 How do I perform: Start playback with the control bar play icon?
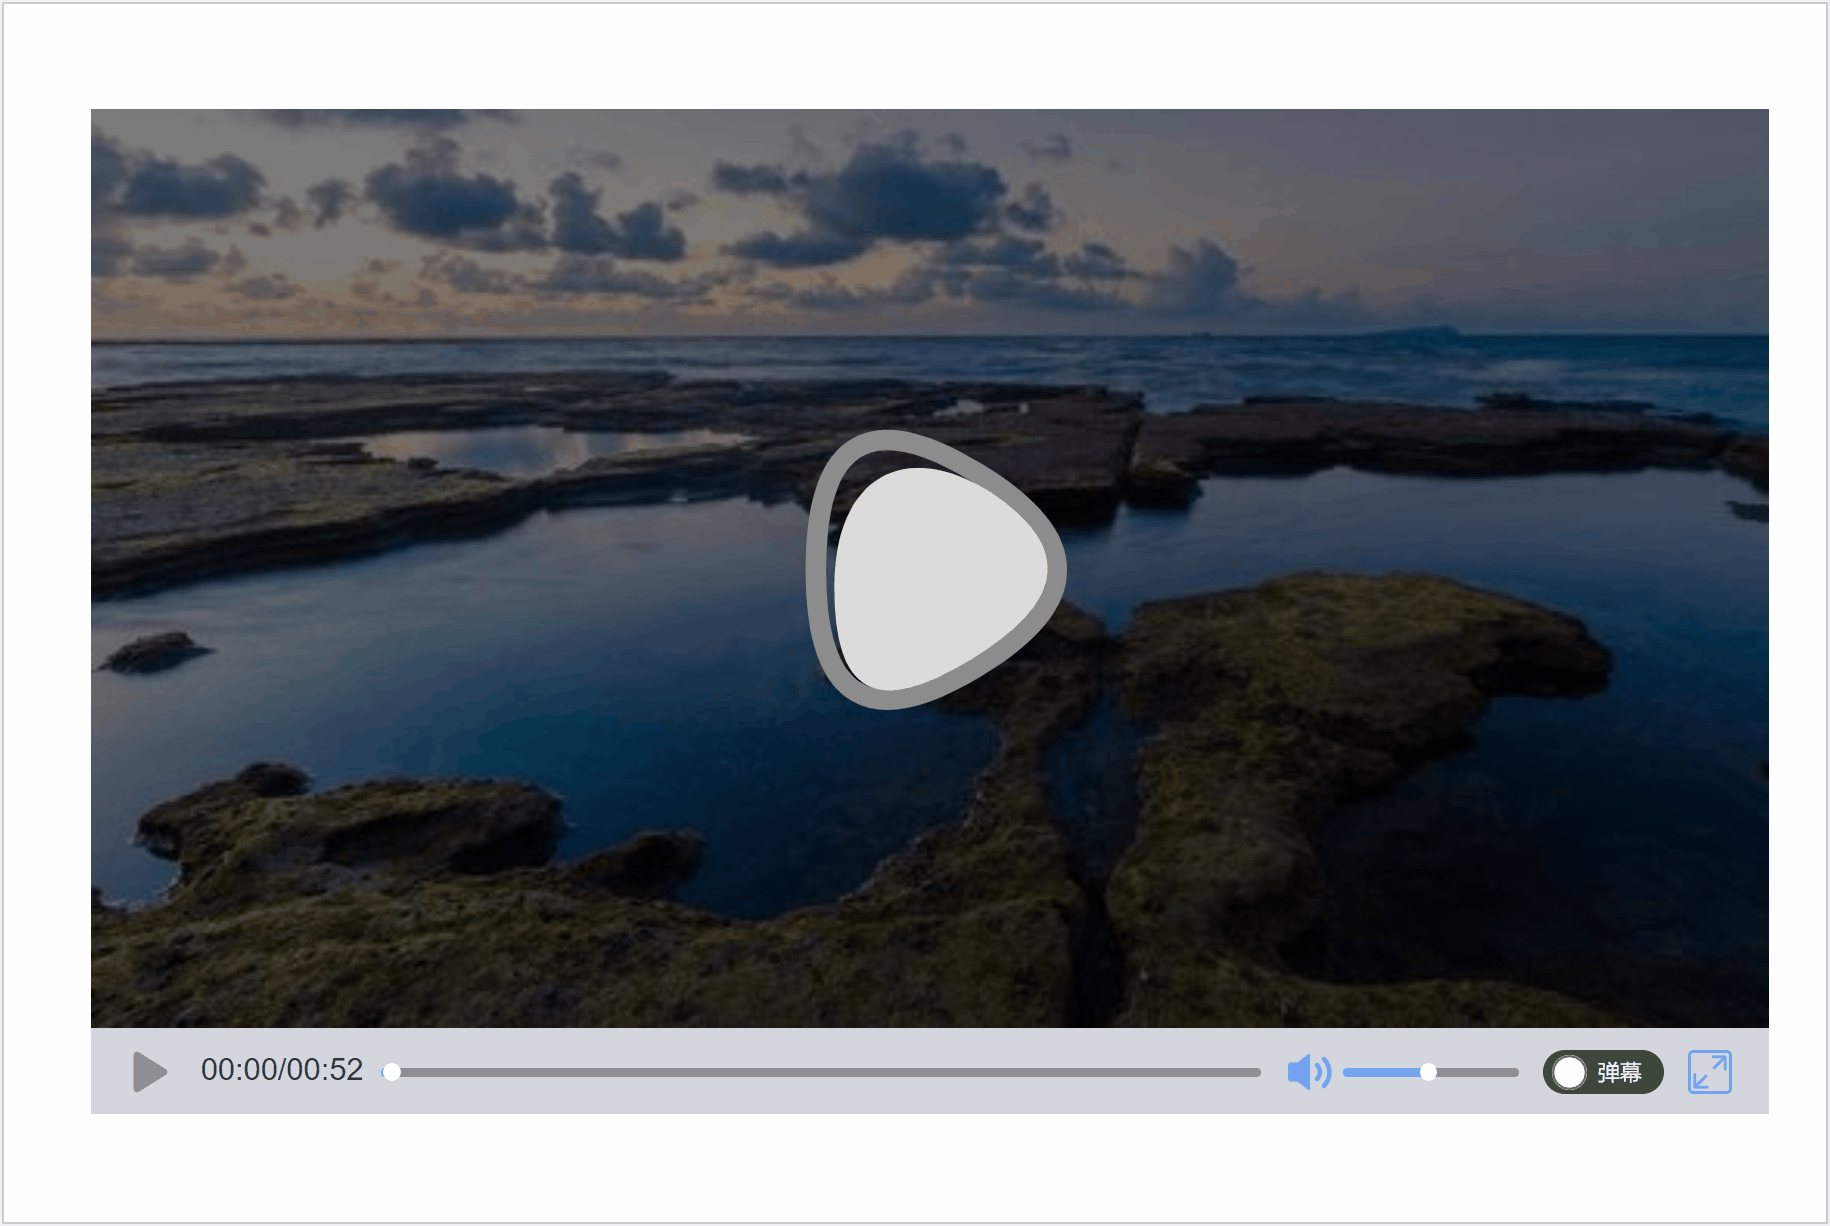[150, 1072]
